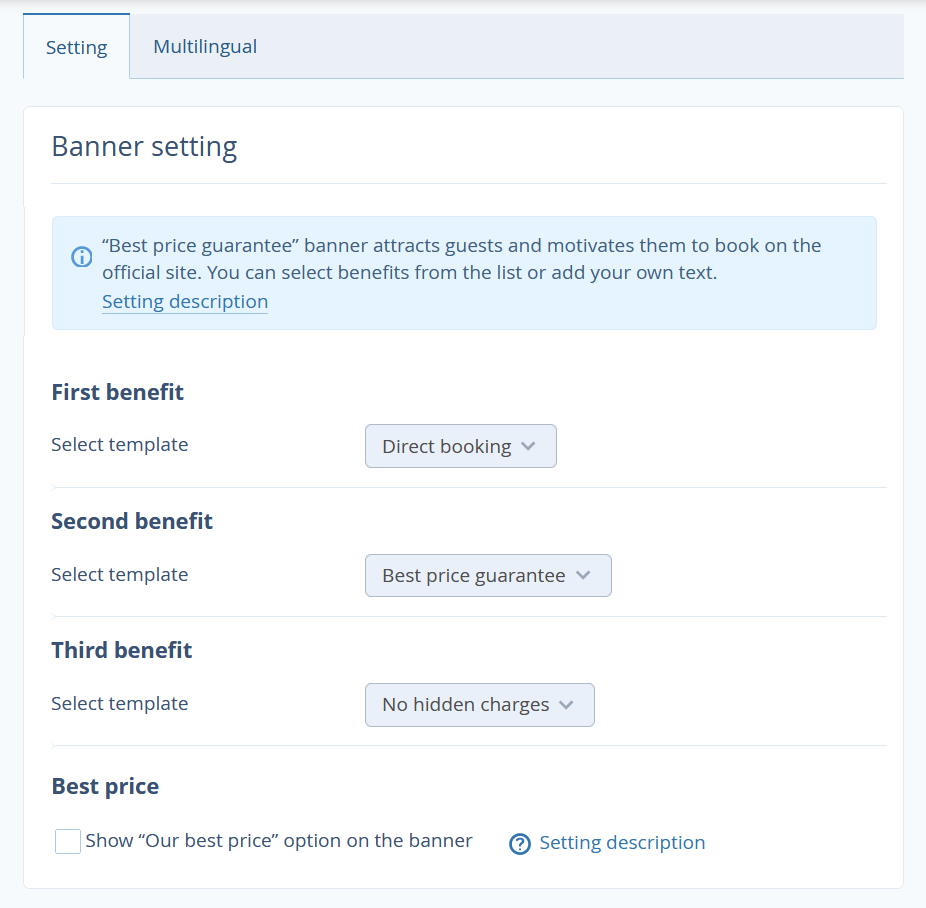Open the Direct booking template dropdown

pyautogui.click(x=461, y=446)
